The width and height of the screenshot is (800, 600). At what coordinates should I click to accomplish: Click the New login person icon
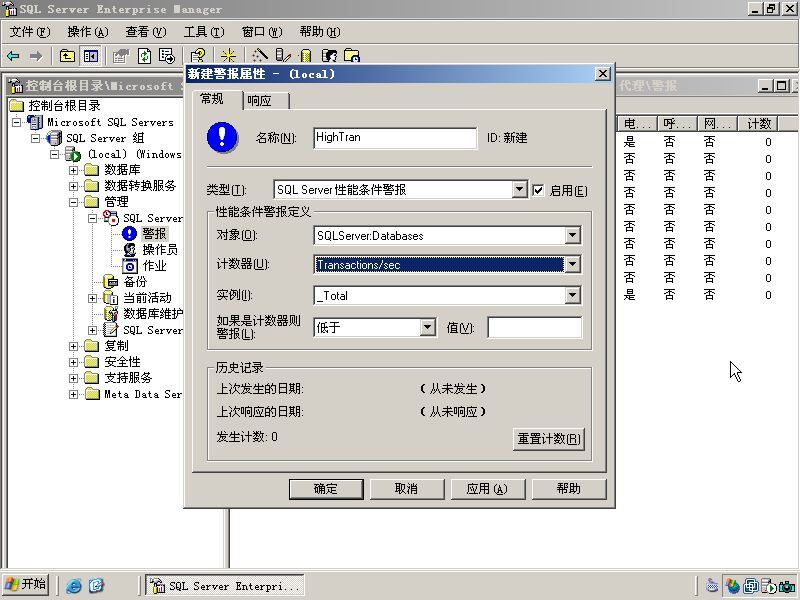(330, 56)
